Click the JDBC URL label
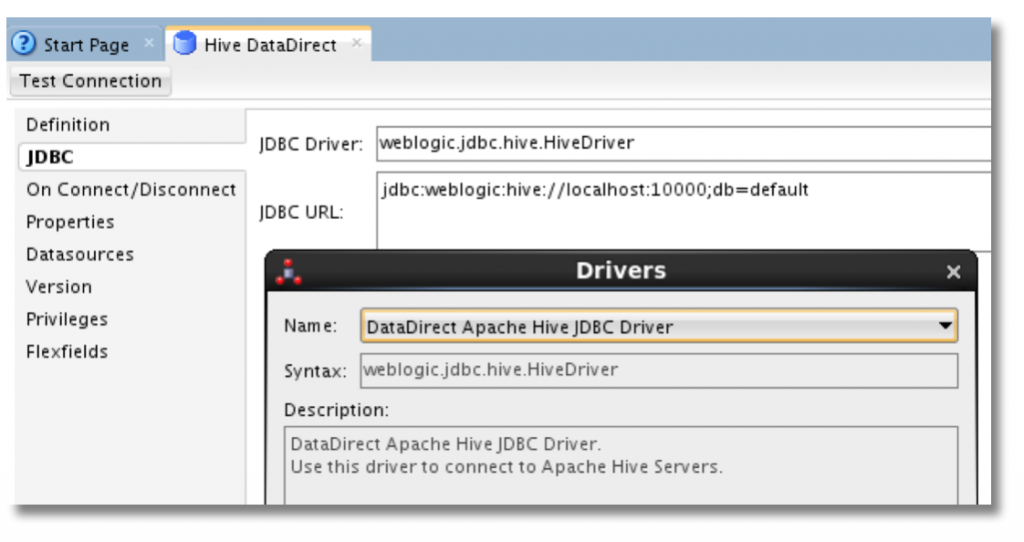 point(301,212)
